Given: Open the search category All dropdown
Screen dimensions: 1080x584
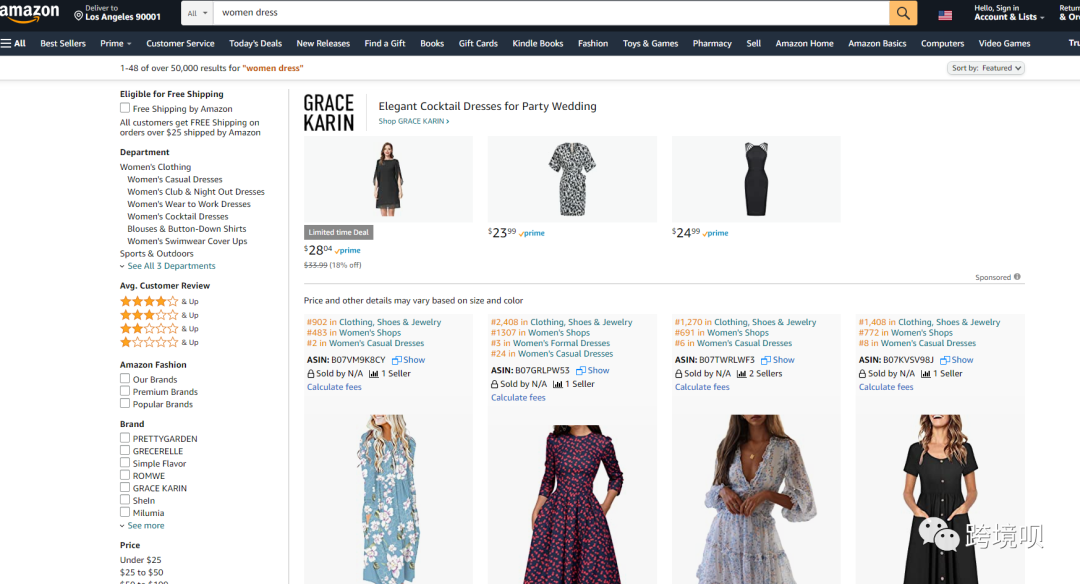Looking at the screenshot, I should [x=198, y=13].
